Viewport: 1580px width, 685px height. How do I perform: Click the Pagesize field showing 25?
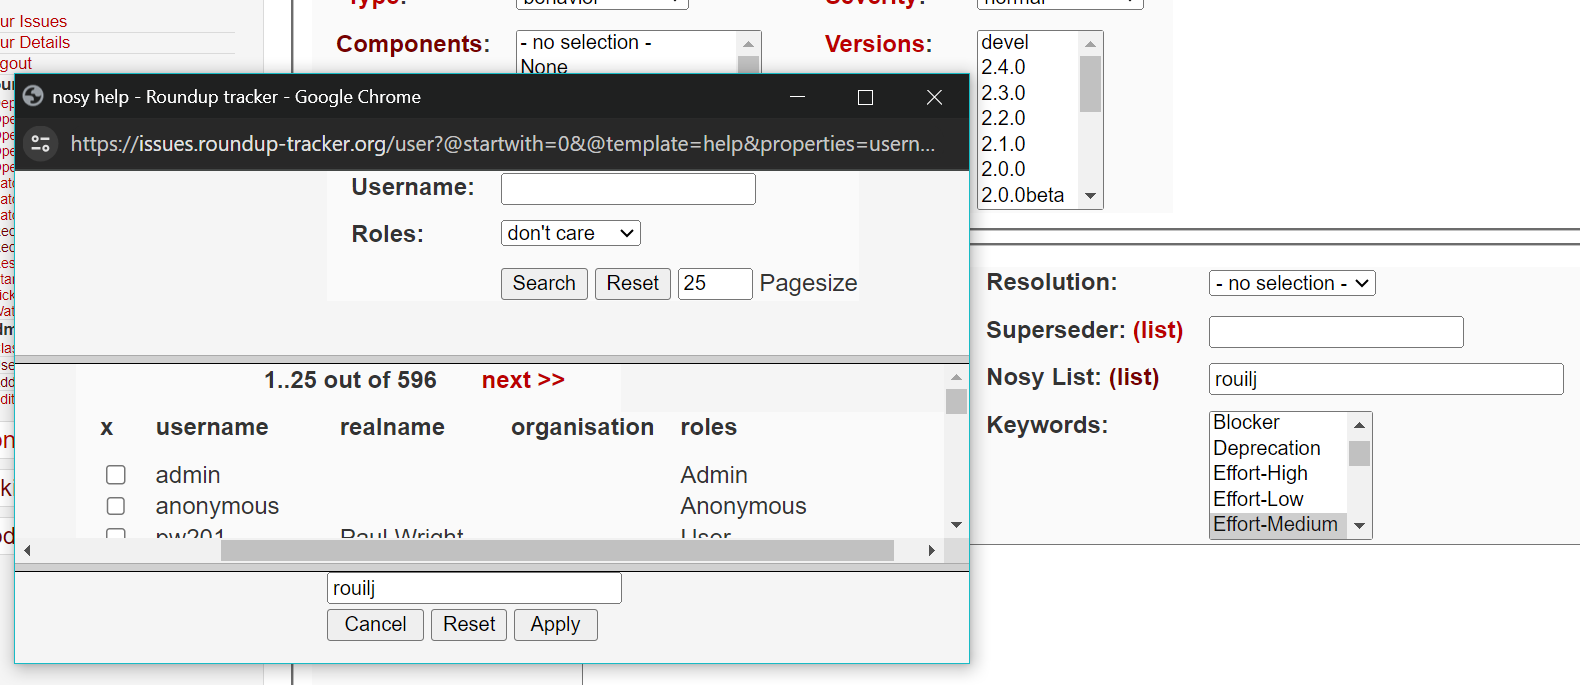click(x=715, y=283)
